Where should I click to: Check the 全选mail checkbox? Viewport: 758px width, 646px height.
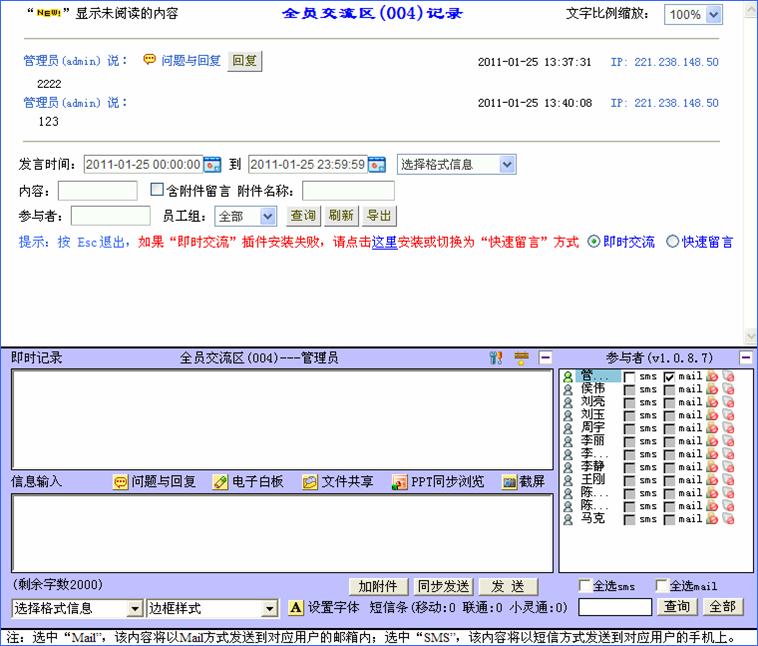tap(662, 586)
